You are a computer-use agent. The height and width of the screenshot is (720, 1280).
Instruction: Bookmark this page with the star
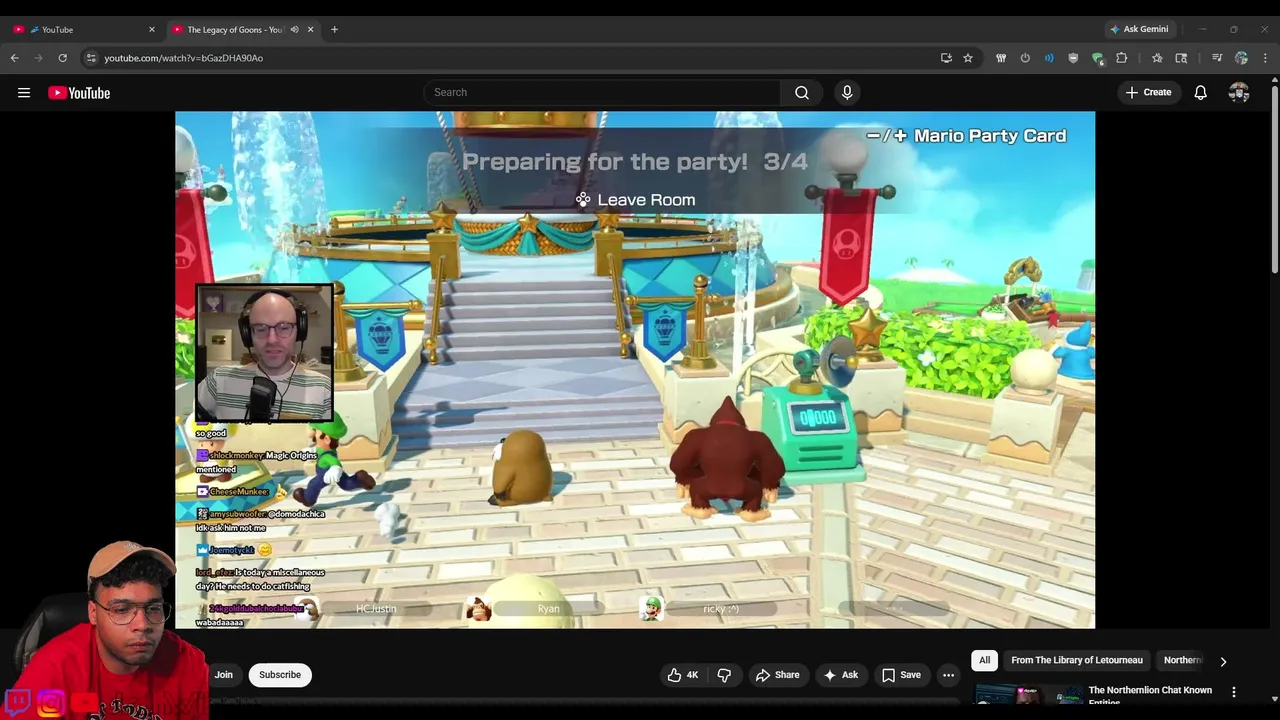(x=968, y=58)
